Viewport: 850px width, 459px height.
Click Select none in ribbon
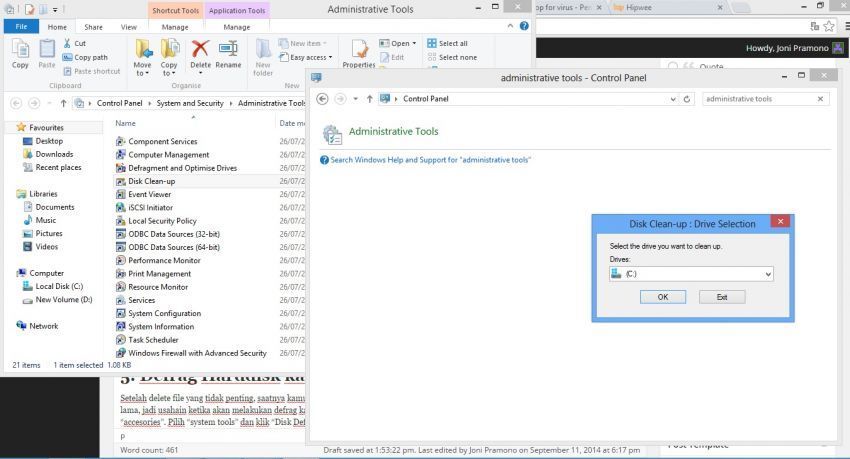coord(452,57)
